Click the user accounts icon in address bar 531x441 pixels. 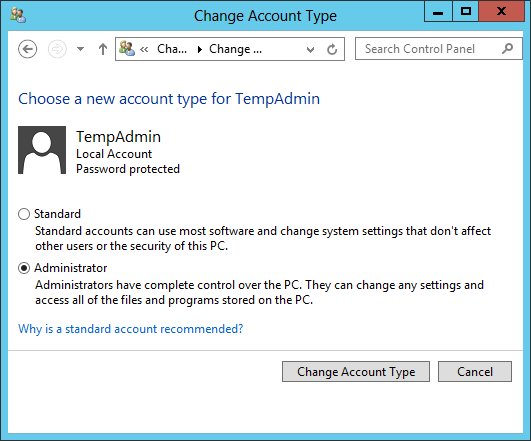(127, 49)
